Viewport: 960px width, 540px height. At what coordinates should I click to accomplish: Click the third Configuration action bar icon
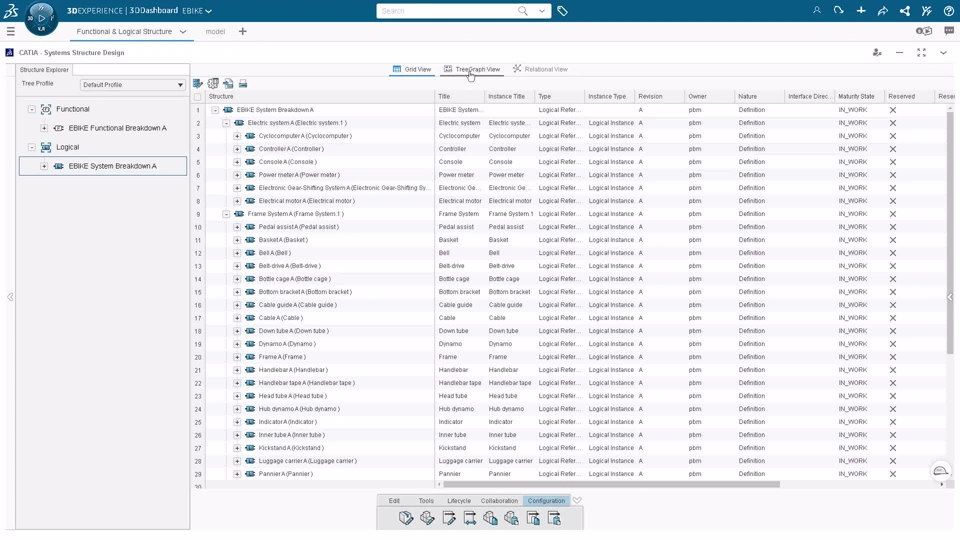point(449,519)
